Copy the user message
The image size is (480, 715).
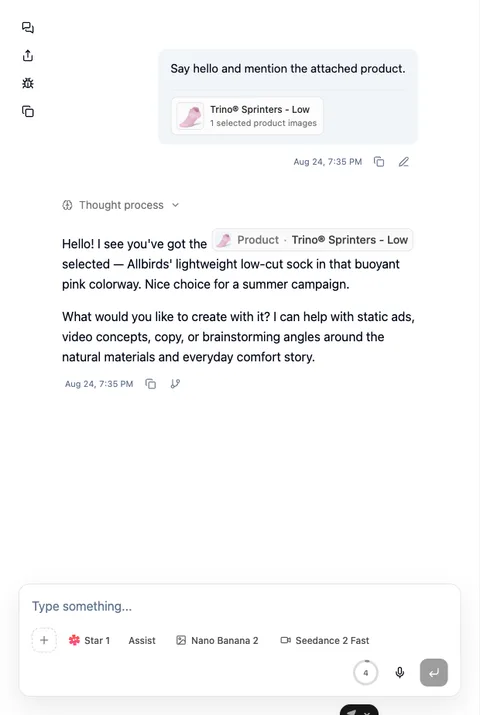(379, 162)
